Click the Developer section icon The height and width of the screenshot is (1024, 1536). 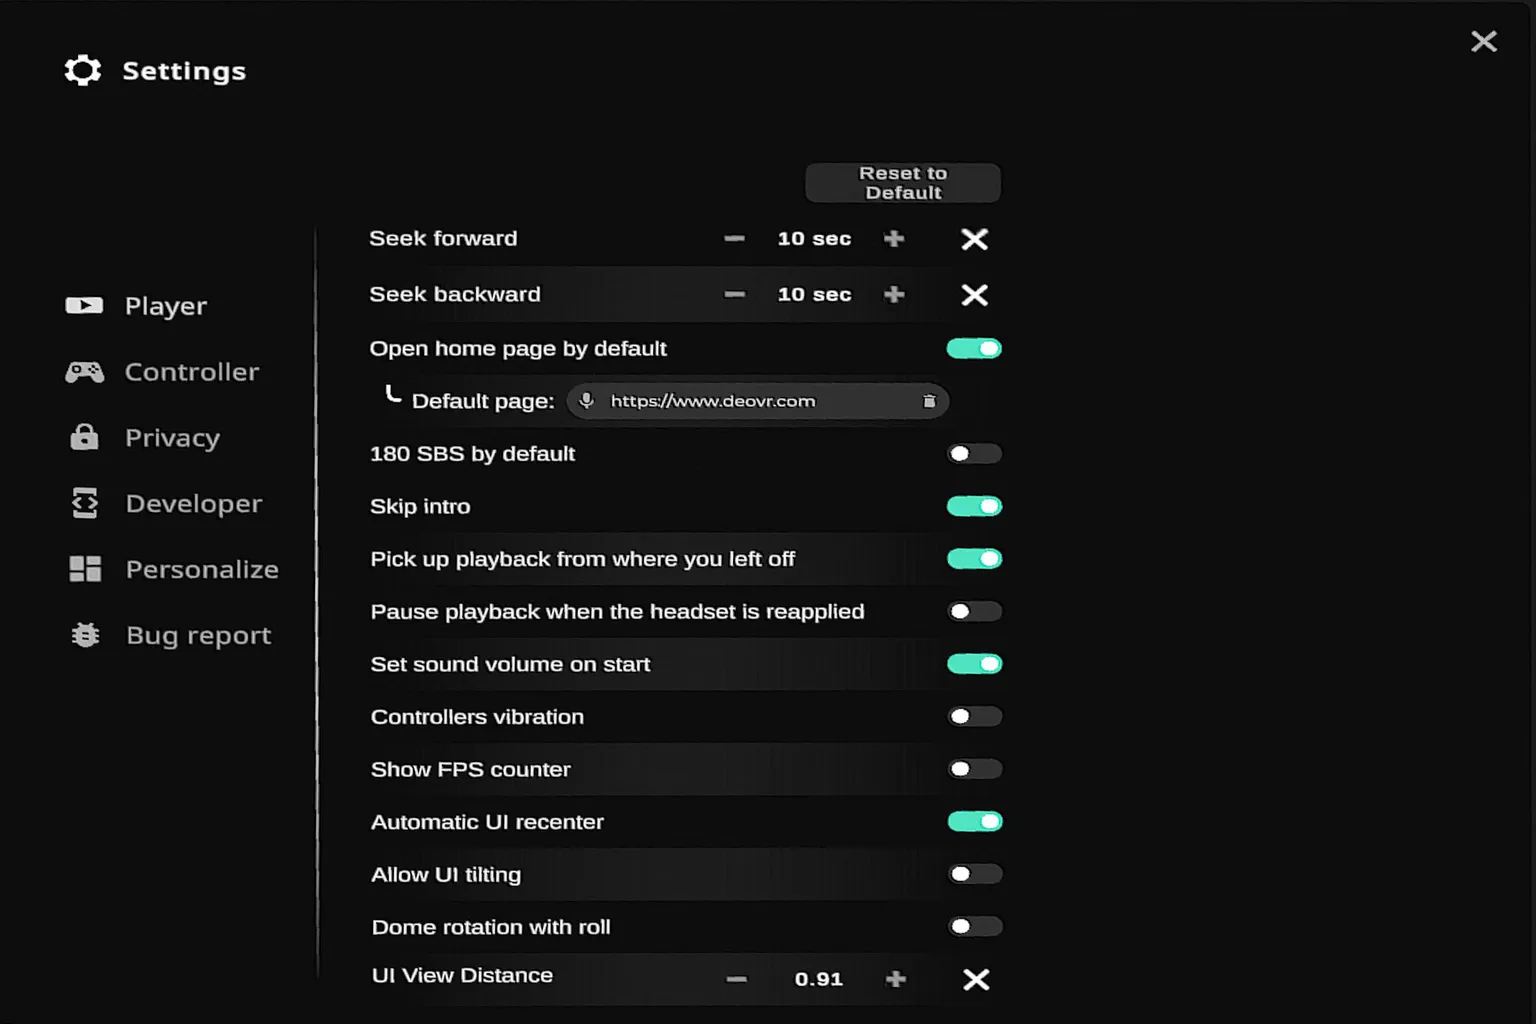[x=84, y=503]
